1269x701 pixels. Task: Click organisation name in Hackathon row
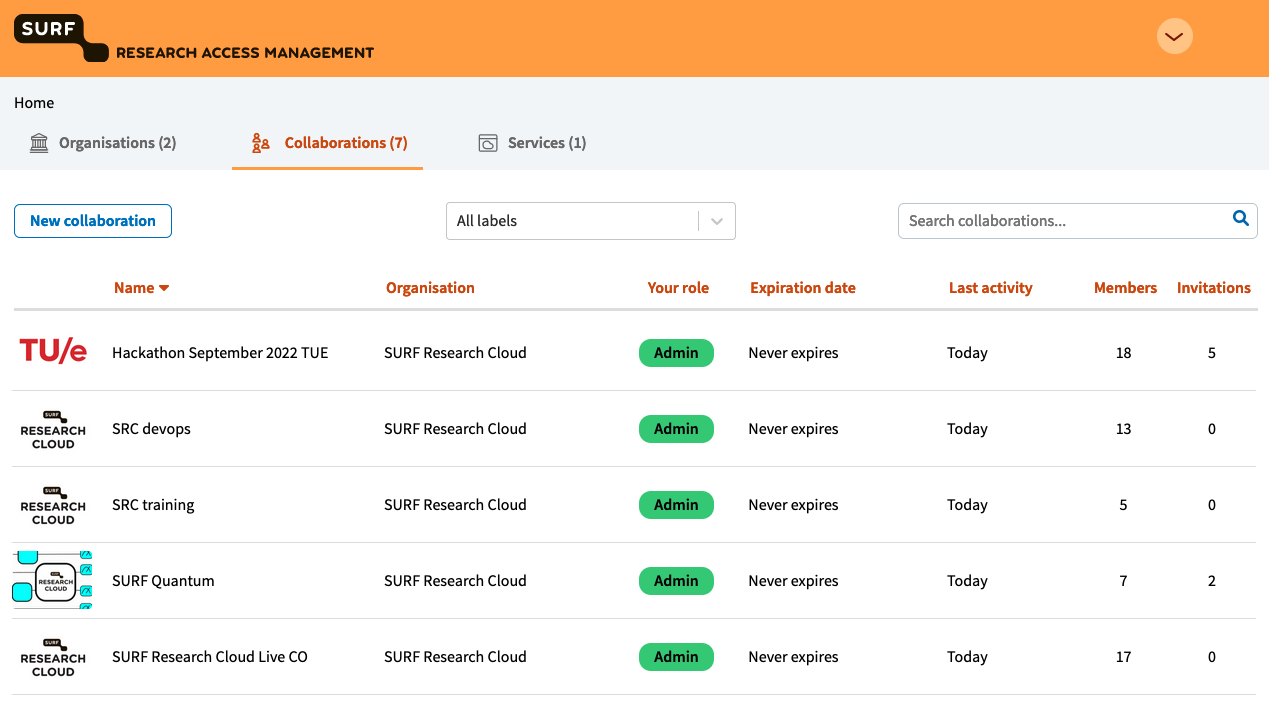(x=455, y=353)
